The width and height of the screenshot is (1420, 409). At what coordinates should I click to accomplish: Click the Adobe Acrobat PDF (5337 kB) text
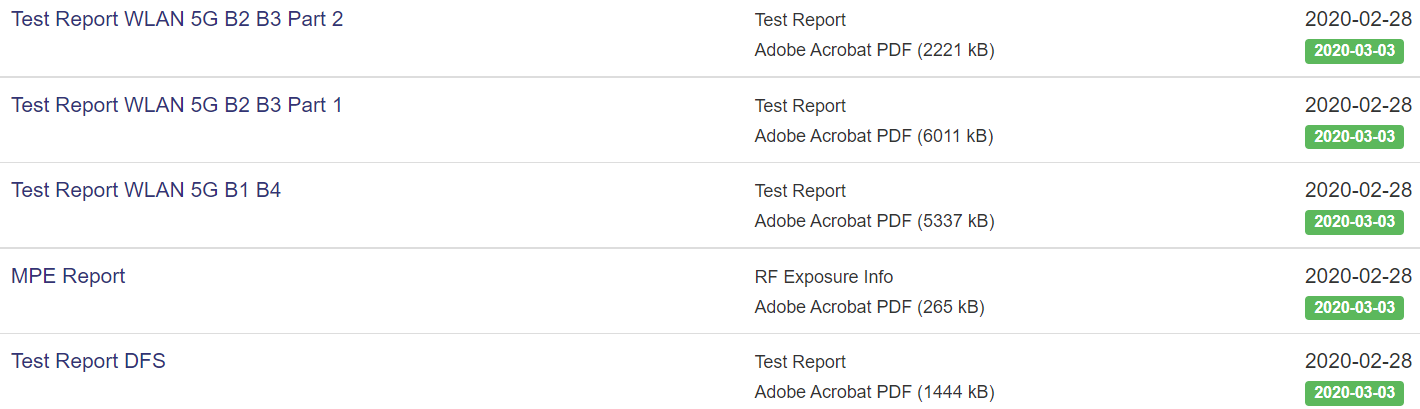(x=874, y=221)
